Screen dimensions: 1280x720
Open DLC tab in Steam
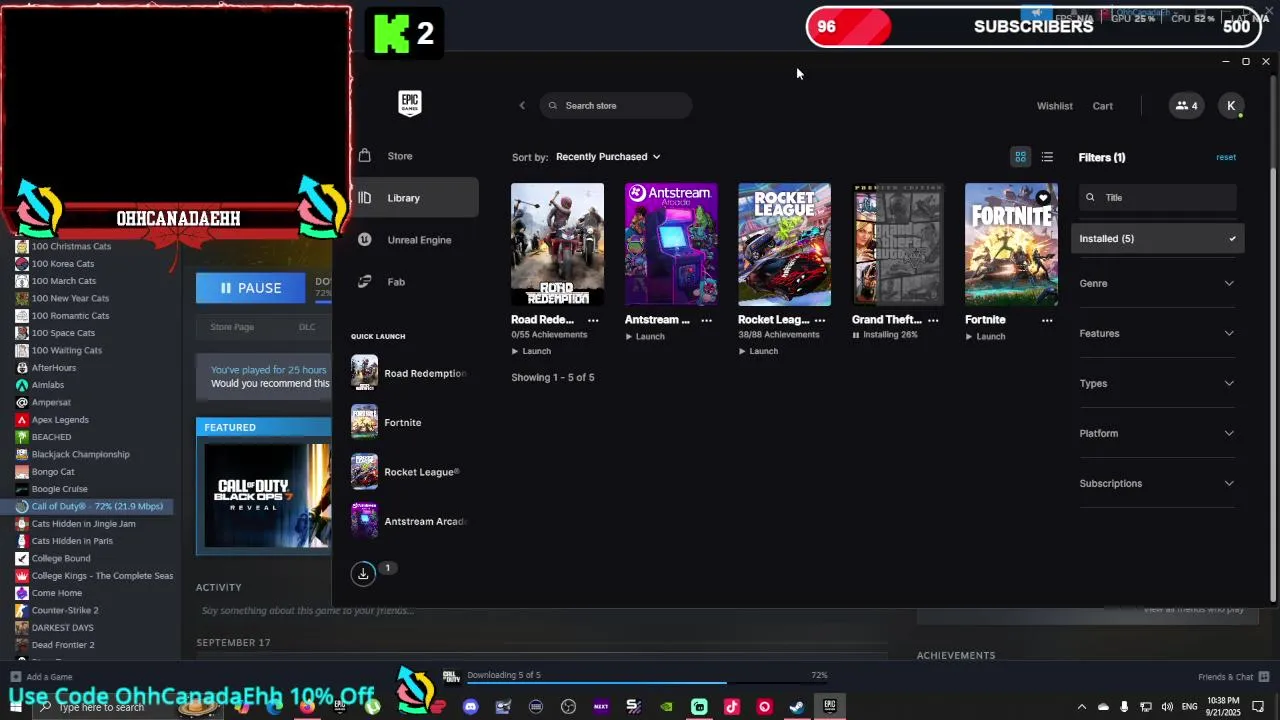tap(307, 327)
